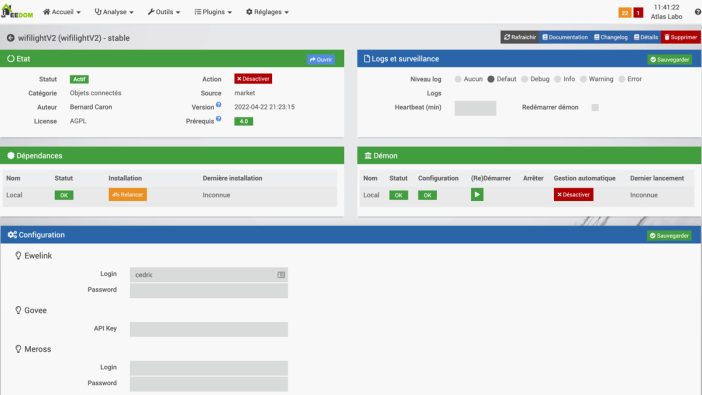Open the orange 22 notifications badge

pyautogui.click(x=625, y=13)
